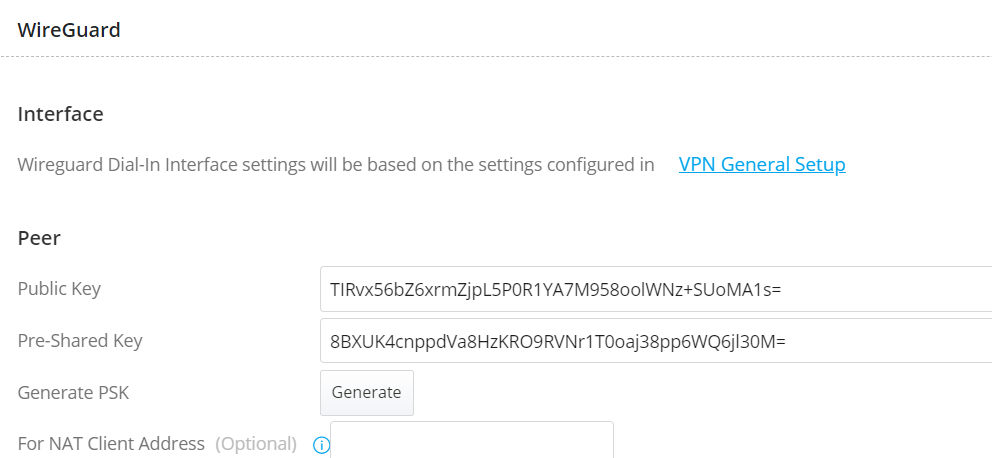Click the Peer heading
The width and height of the screenshot is (992, 458).
[x=39, y=238]
